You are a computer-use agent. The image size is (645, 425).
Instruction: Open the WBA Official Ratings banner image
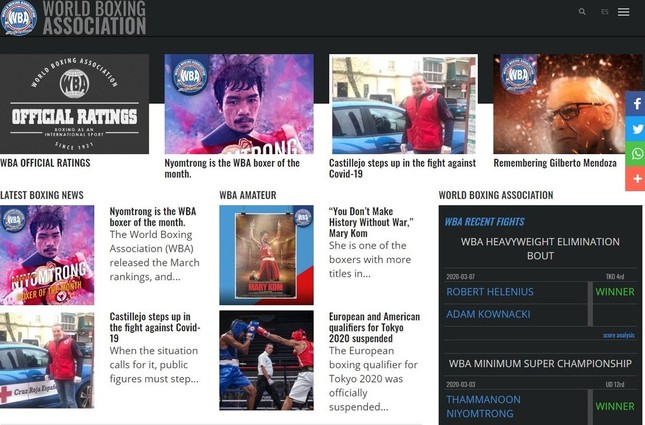(x=74, y=104)
